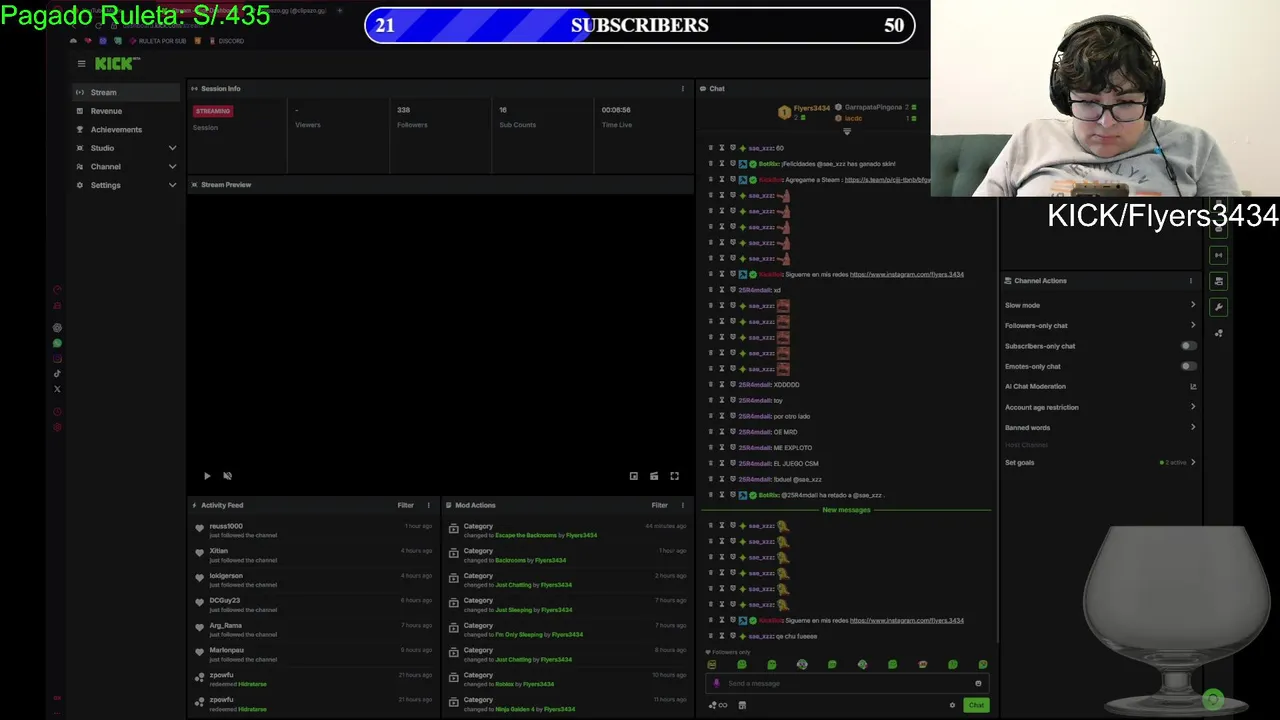Open the Channel Actions panel options menu

click(1191, 280)
